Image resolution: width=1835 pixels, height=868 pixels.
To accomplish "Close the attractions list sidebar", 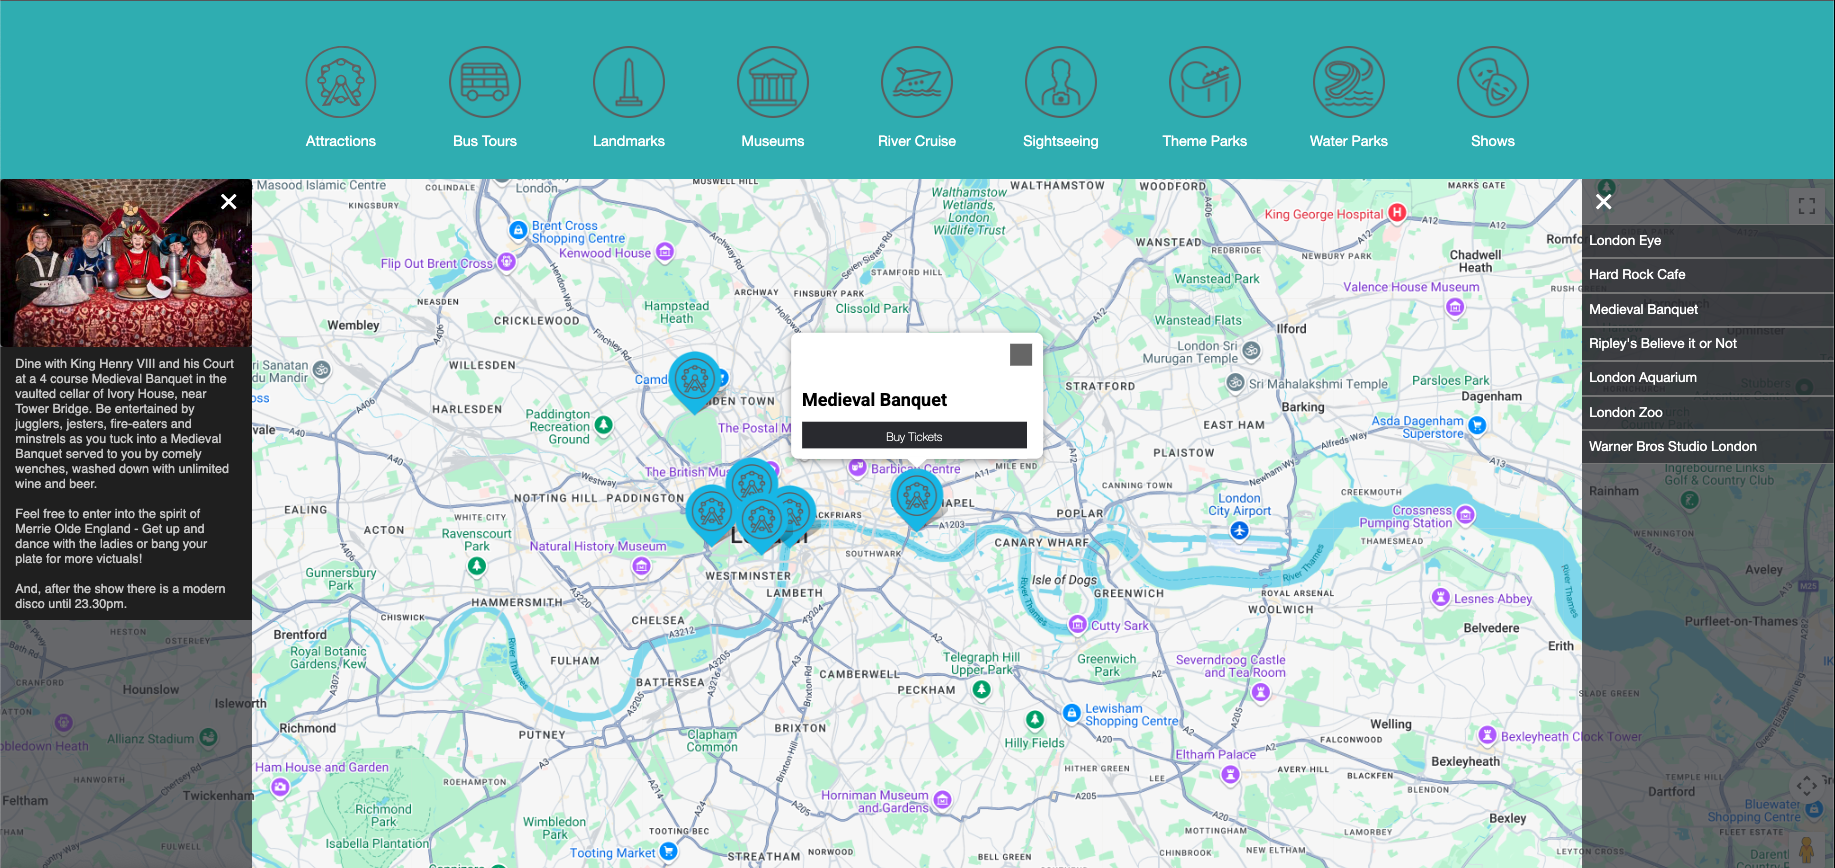I will (x=1604, y=202).
